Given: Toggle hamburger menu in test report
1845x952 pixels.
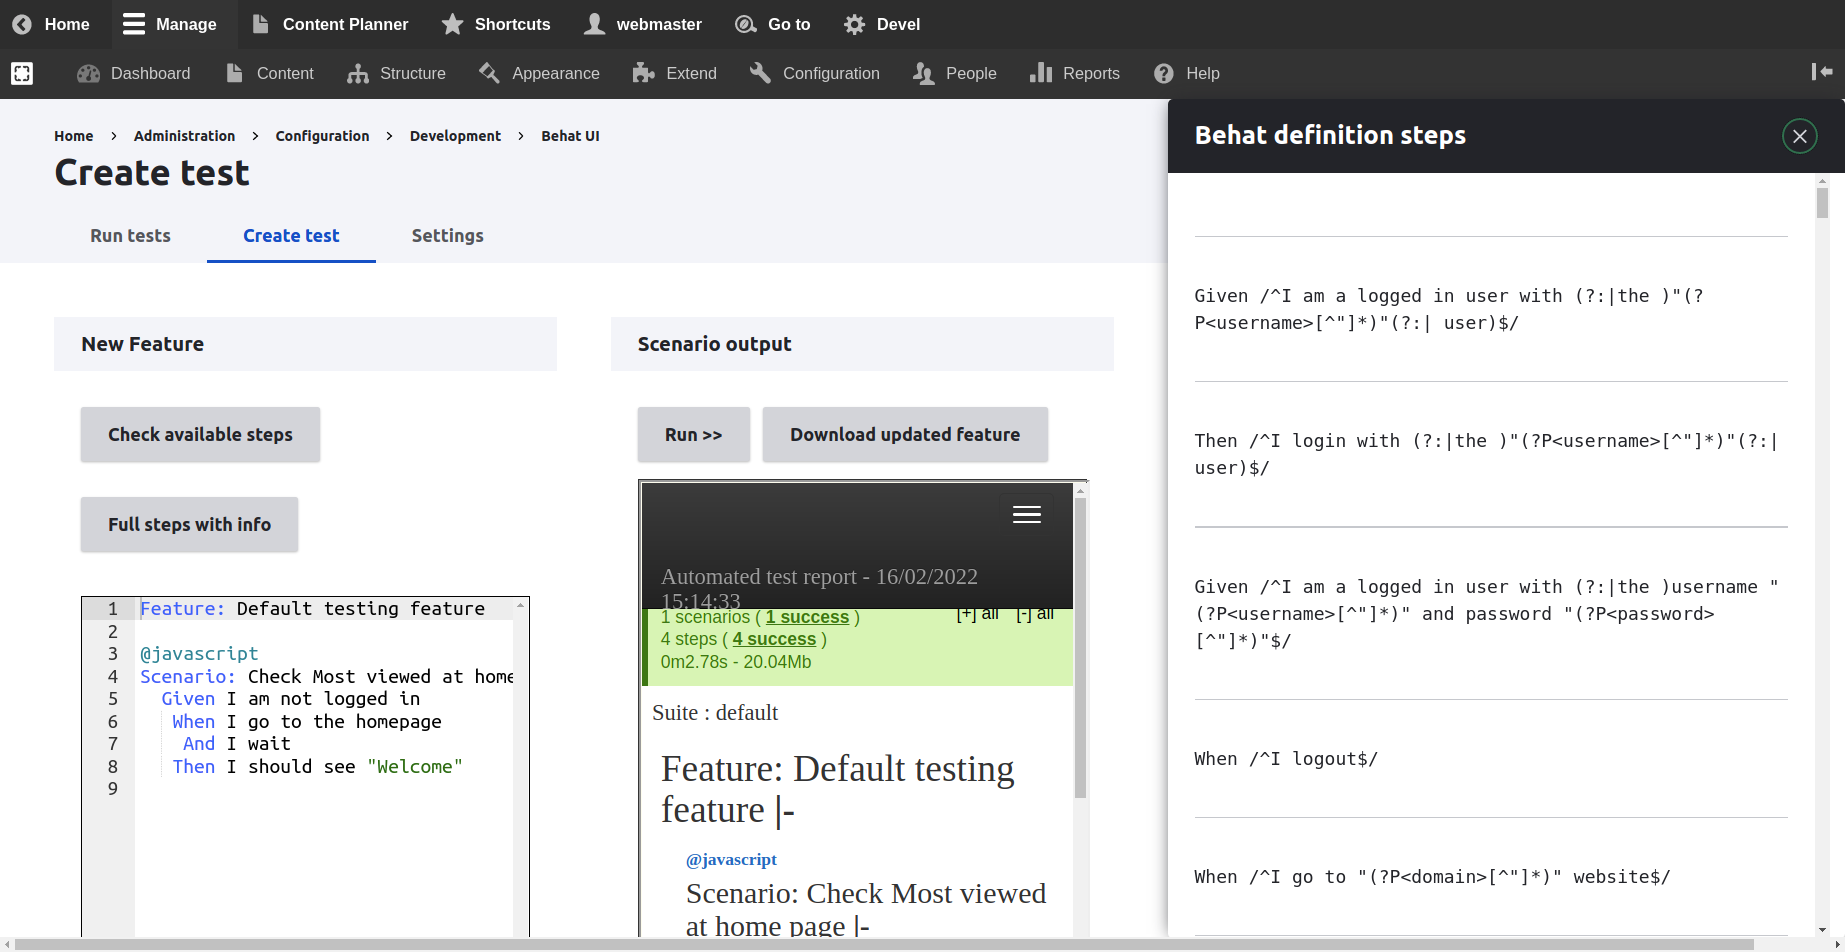Looking at the screenshot, I should pos(1026,514).
